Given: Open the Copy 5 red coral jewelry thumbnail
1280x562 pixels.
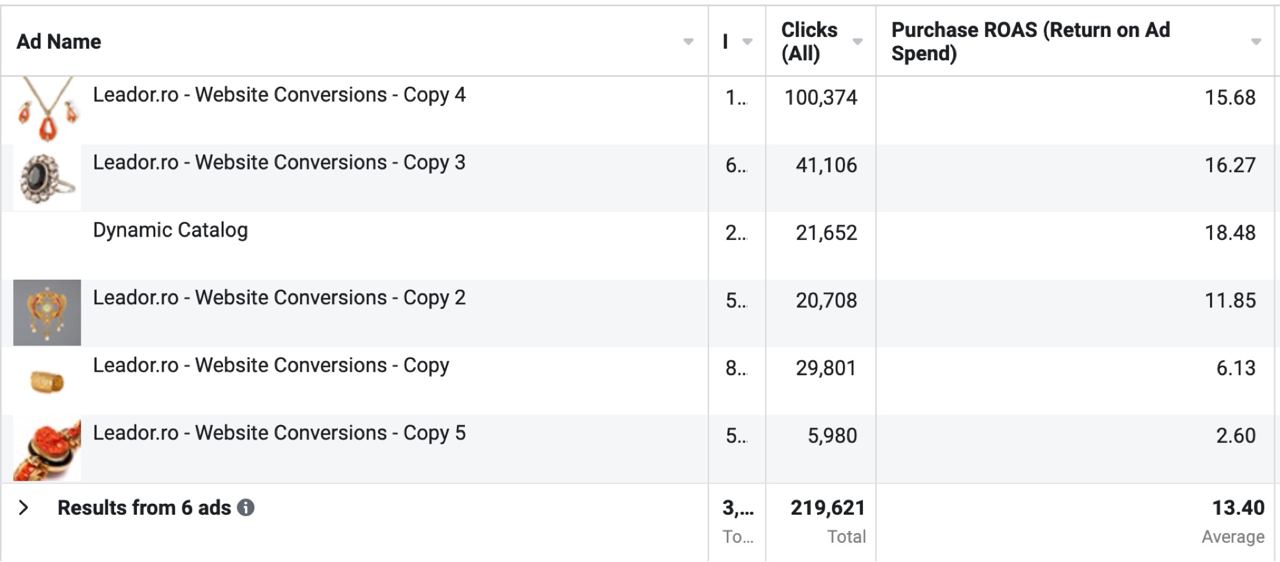Looking at the screenshot, I should [x=47, y=448].
